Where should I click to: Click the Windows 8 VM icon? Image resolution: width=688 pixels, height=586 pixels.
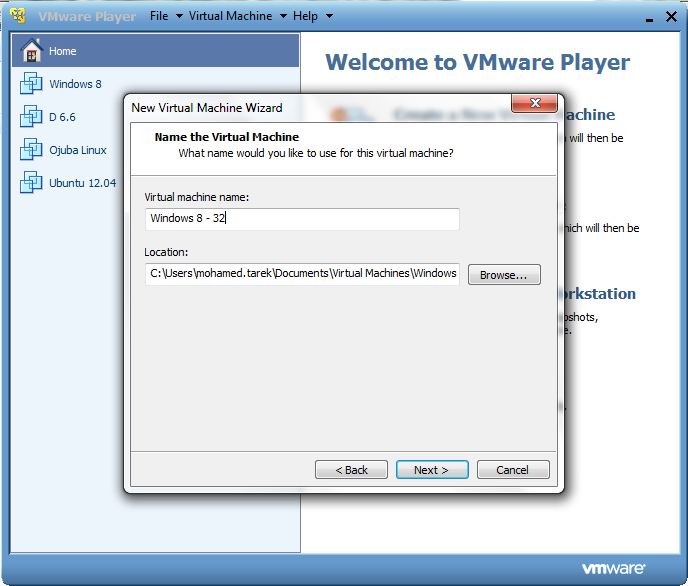tap(31, 83)
